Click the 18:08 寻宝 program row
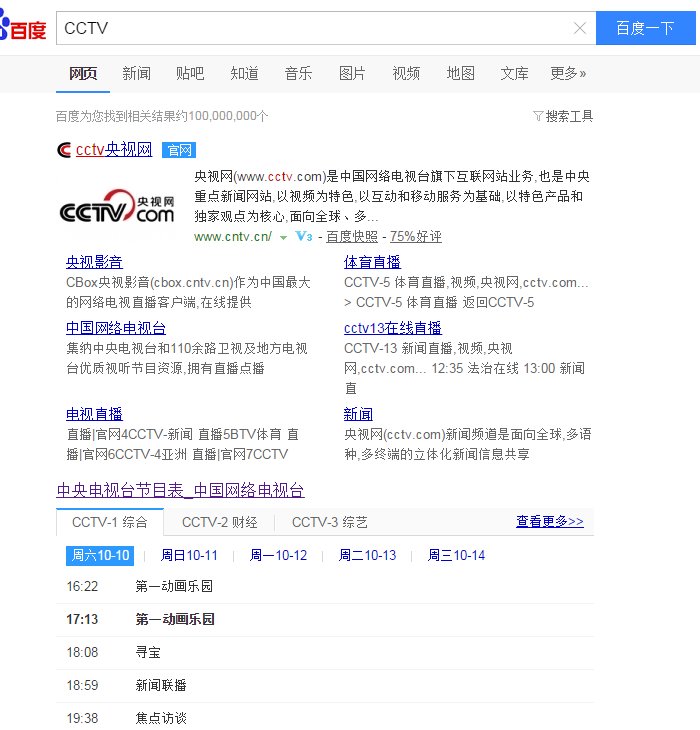This screenshot has height=730, width=700. click(325, 653)
